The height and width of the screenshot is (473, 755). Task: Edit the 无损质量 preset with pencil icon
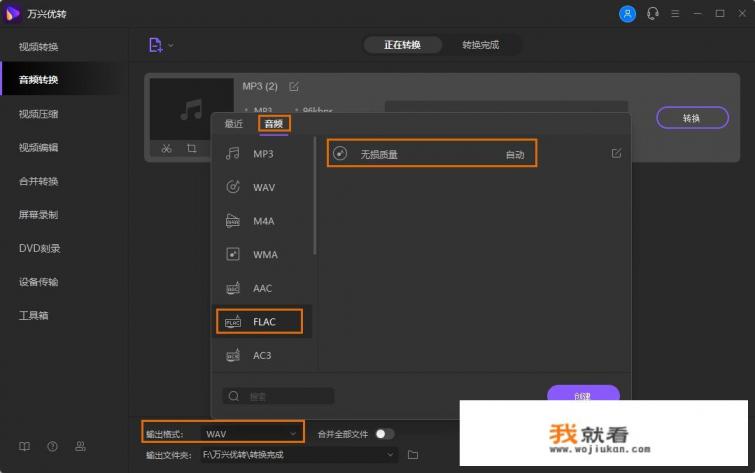pos(616,153)
